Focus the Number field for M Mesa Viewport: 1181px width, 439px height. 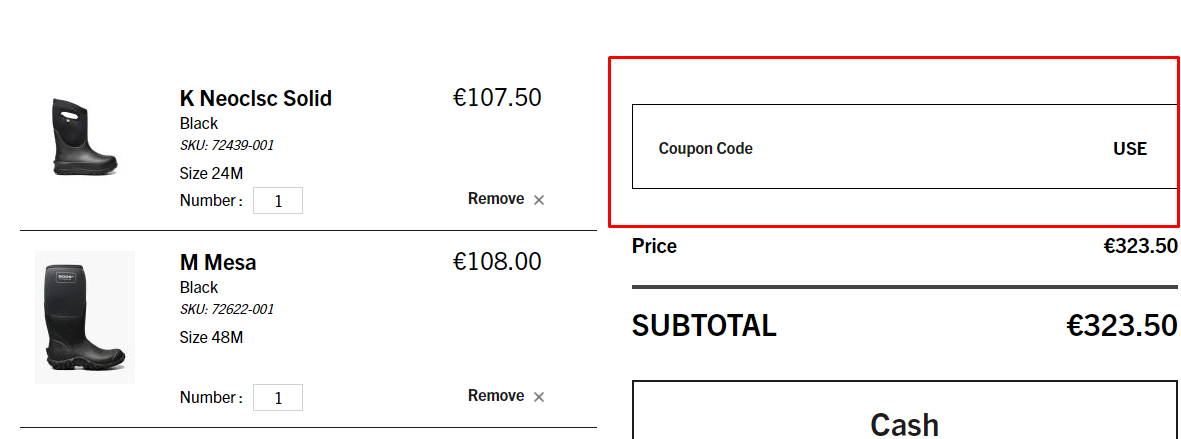[x=278, y=398]
